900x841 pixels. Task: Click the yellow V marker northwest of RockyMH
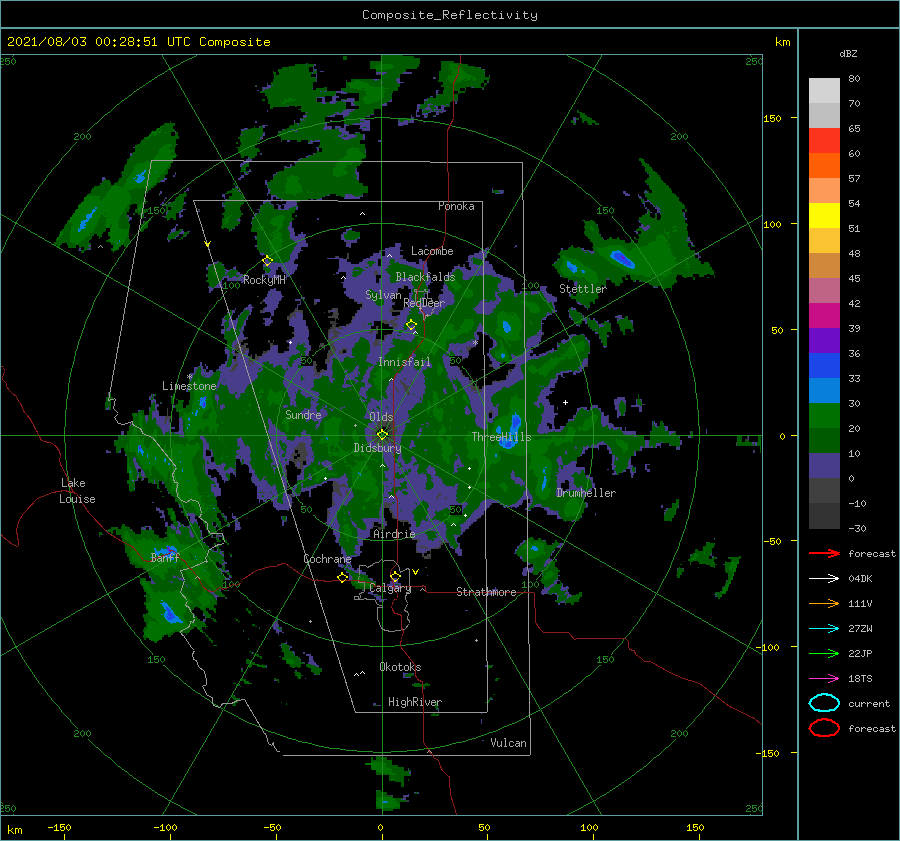tap(207, 244)
